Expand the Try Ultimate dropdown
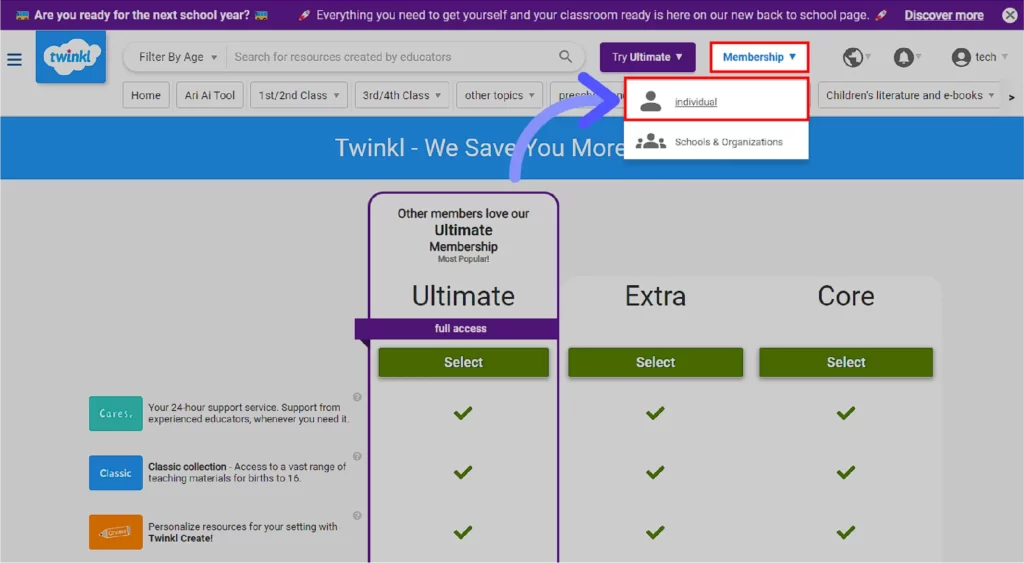The image size is (1024, 563). point(647,57)
